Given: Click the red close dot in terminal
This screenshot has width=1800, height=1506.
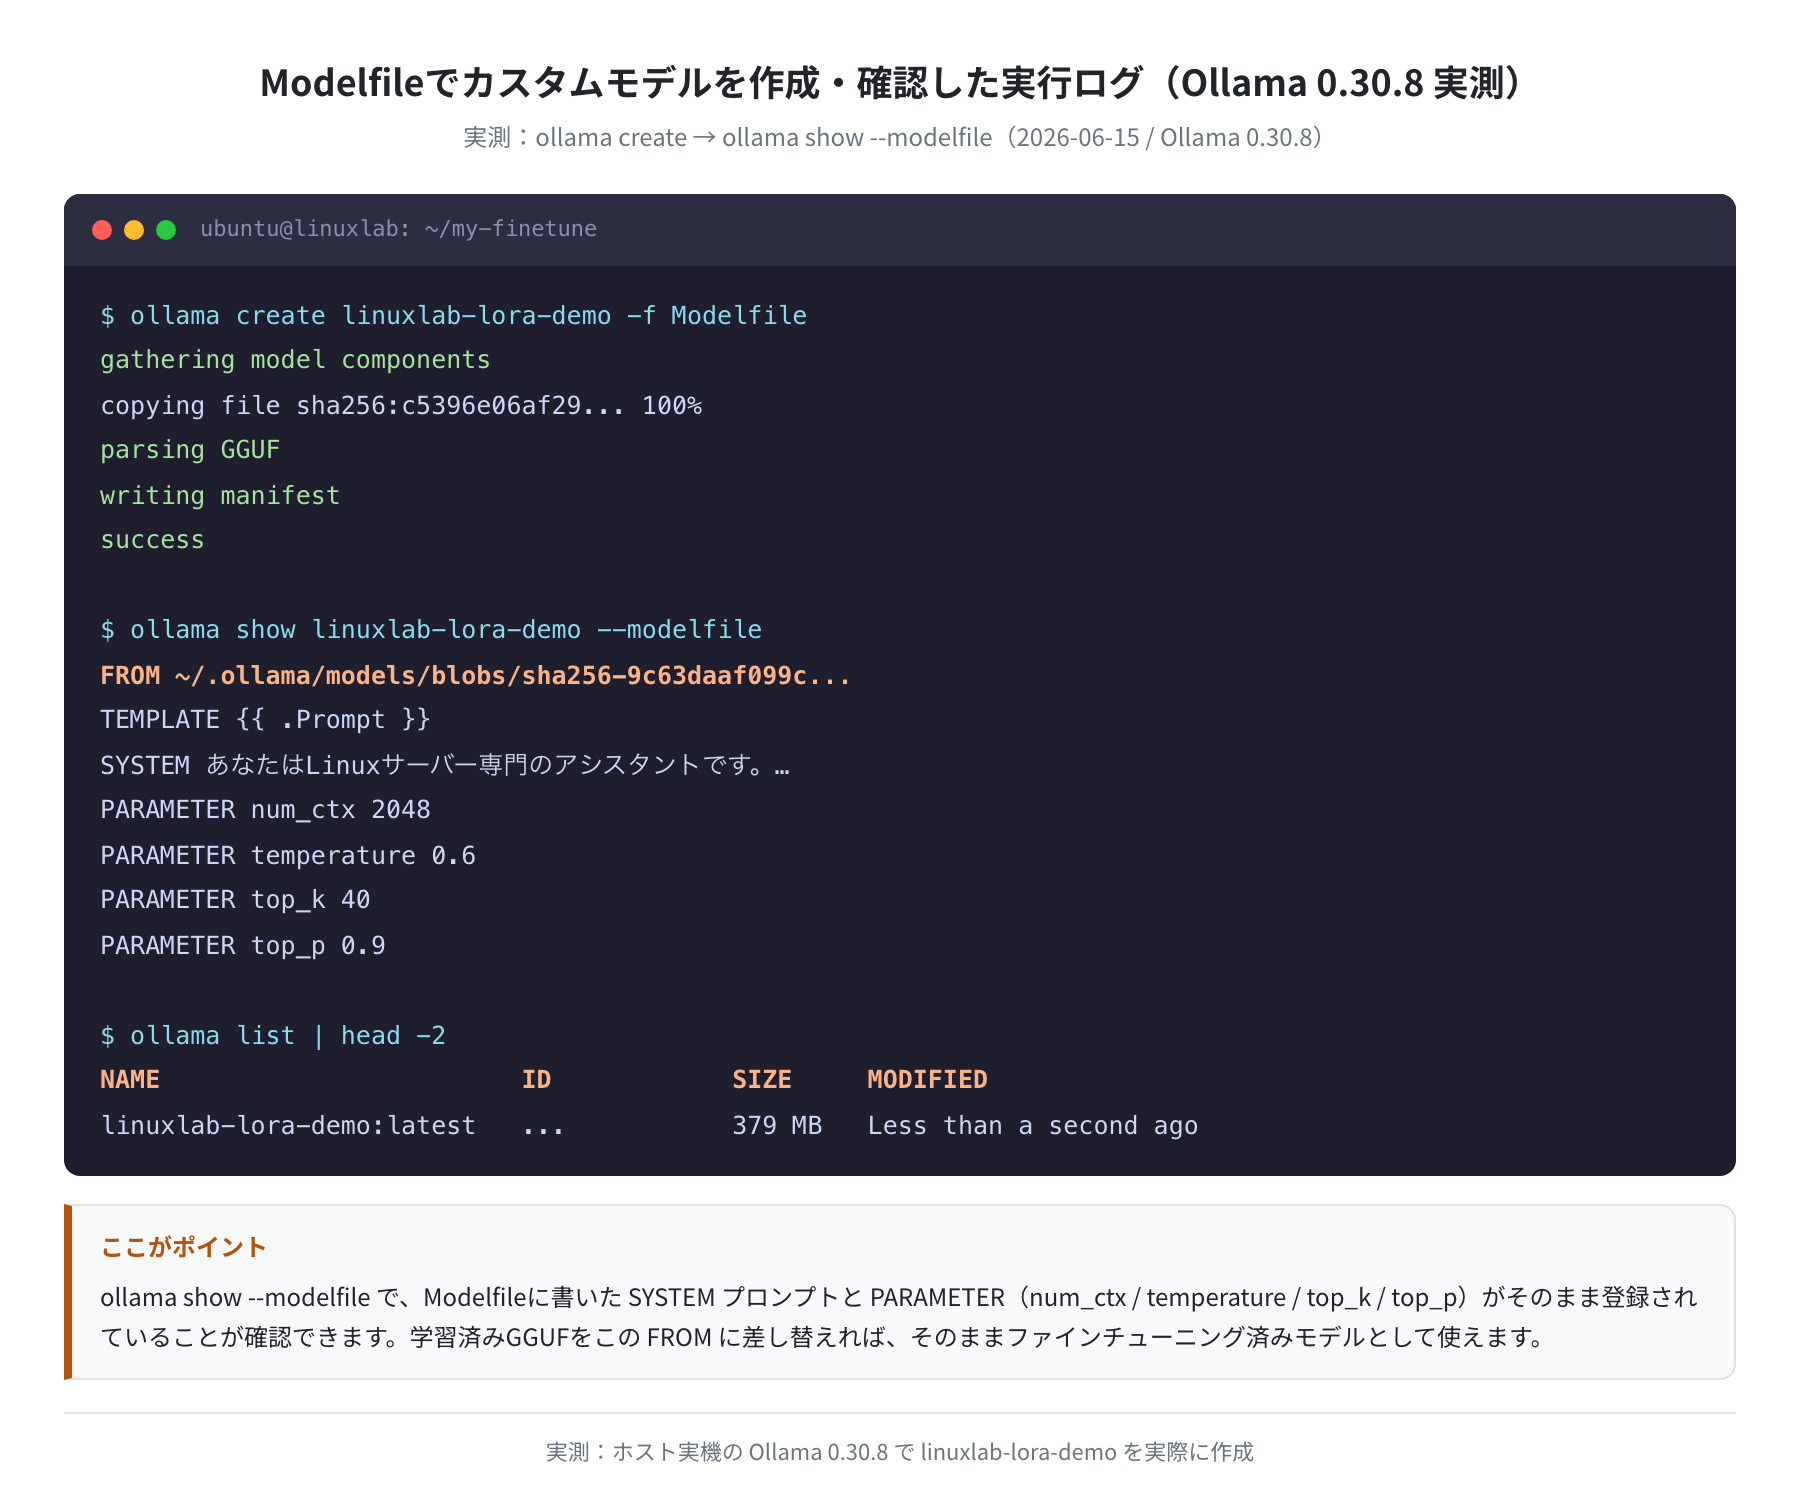Looking at the screenshot, I should pos(102,230).
